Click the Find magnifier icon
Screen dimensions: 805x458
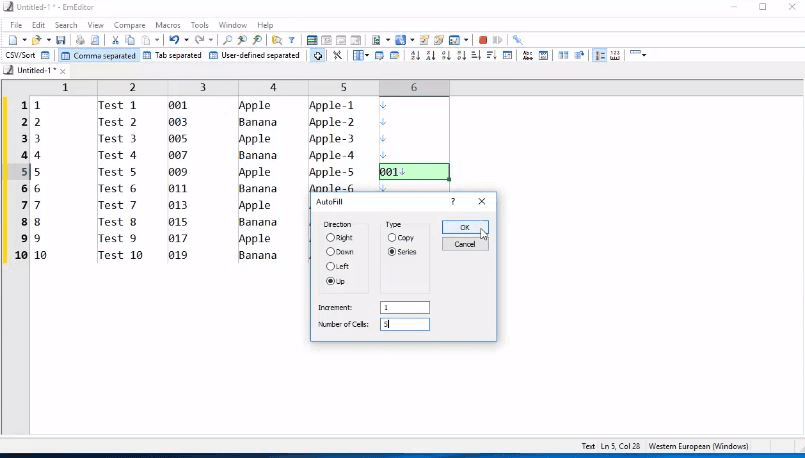pos(228,40)
